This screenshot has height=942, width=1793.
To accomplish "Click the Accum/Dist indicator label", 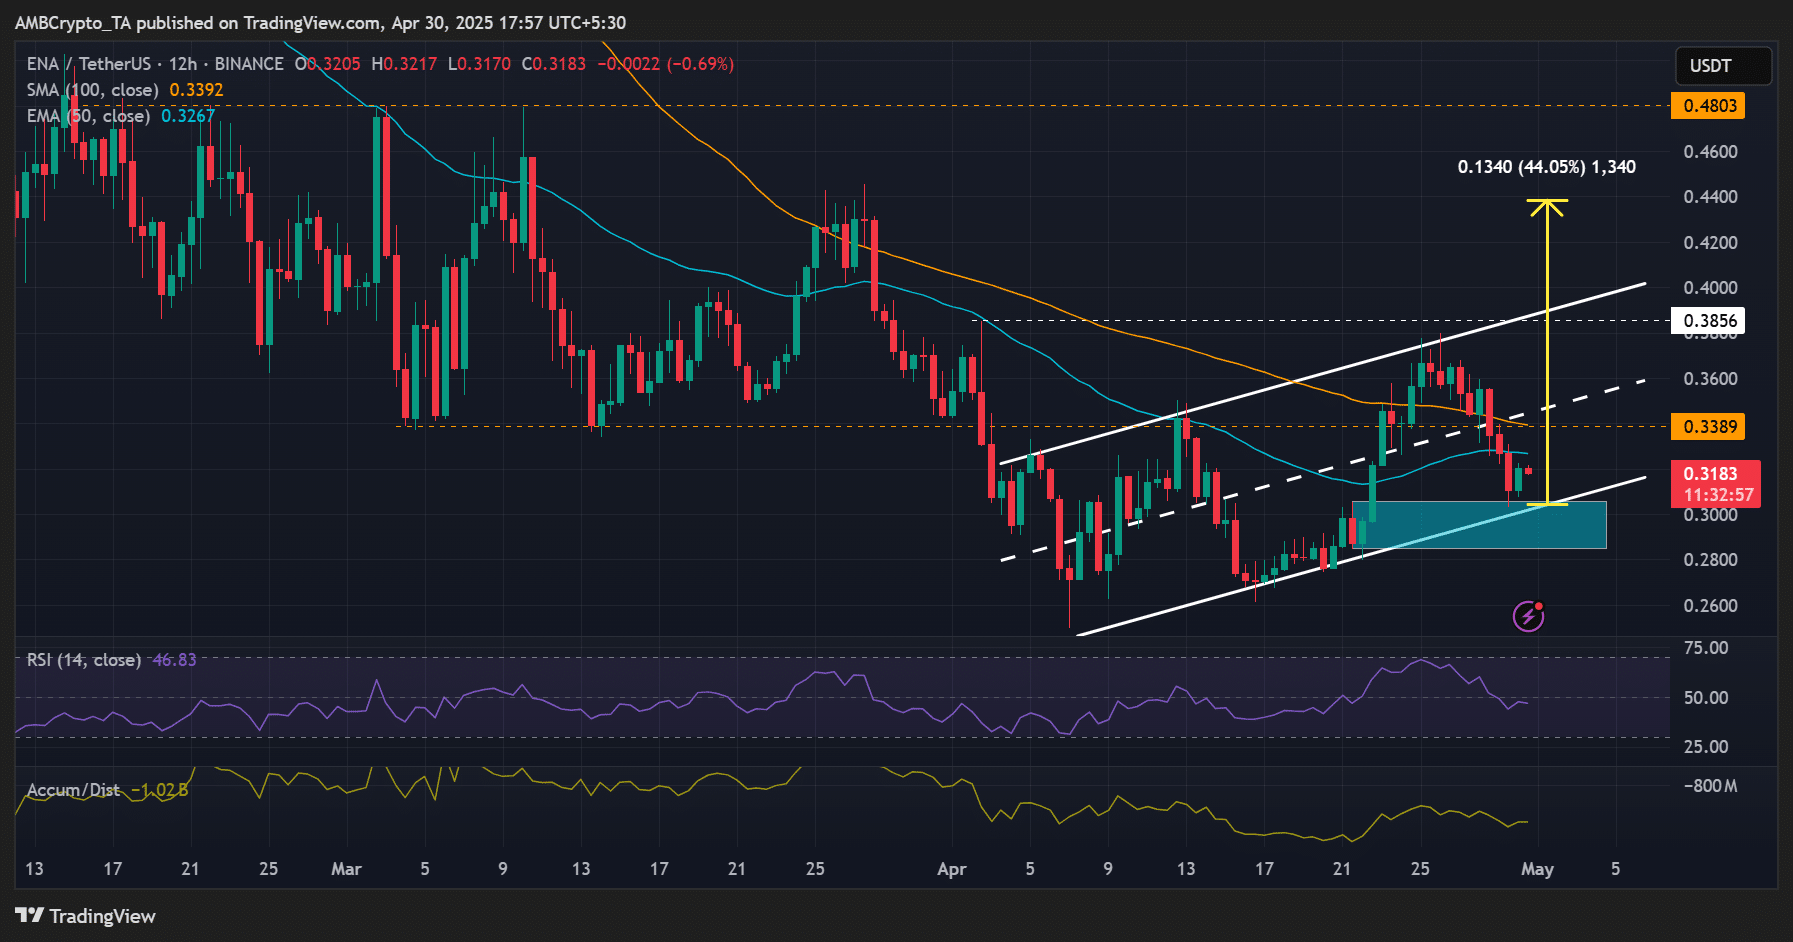I will 73,790.
